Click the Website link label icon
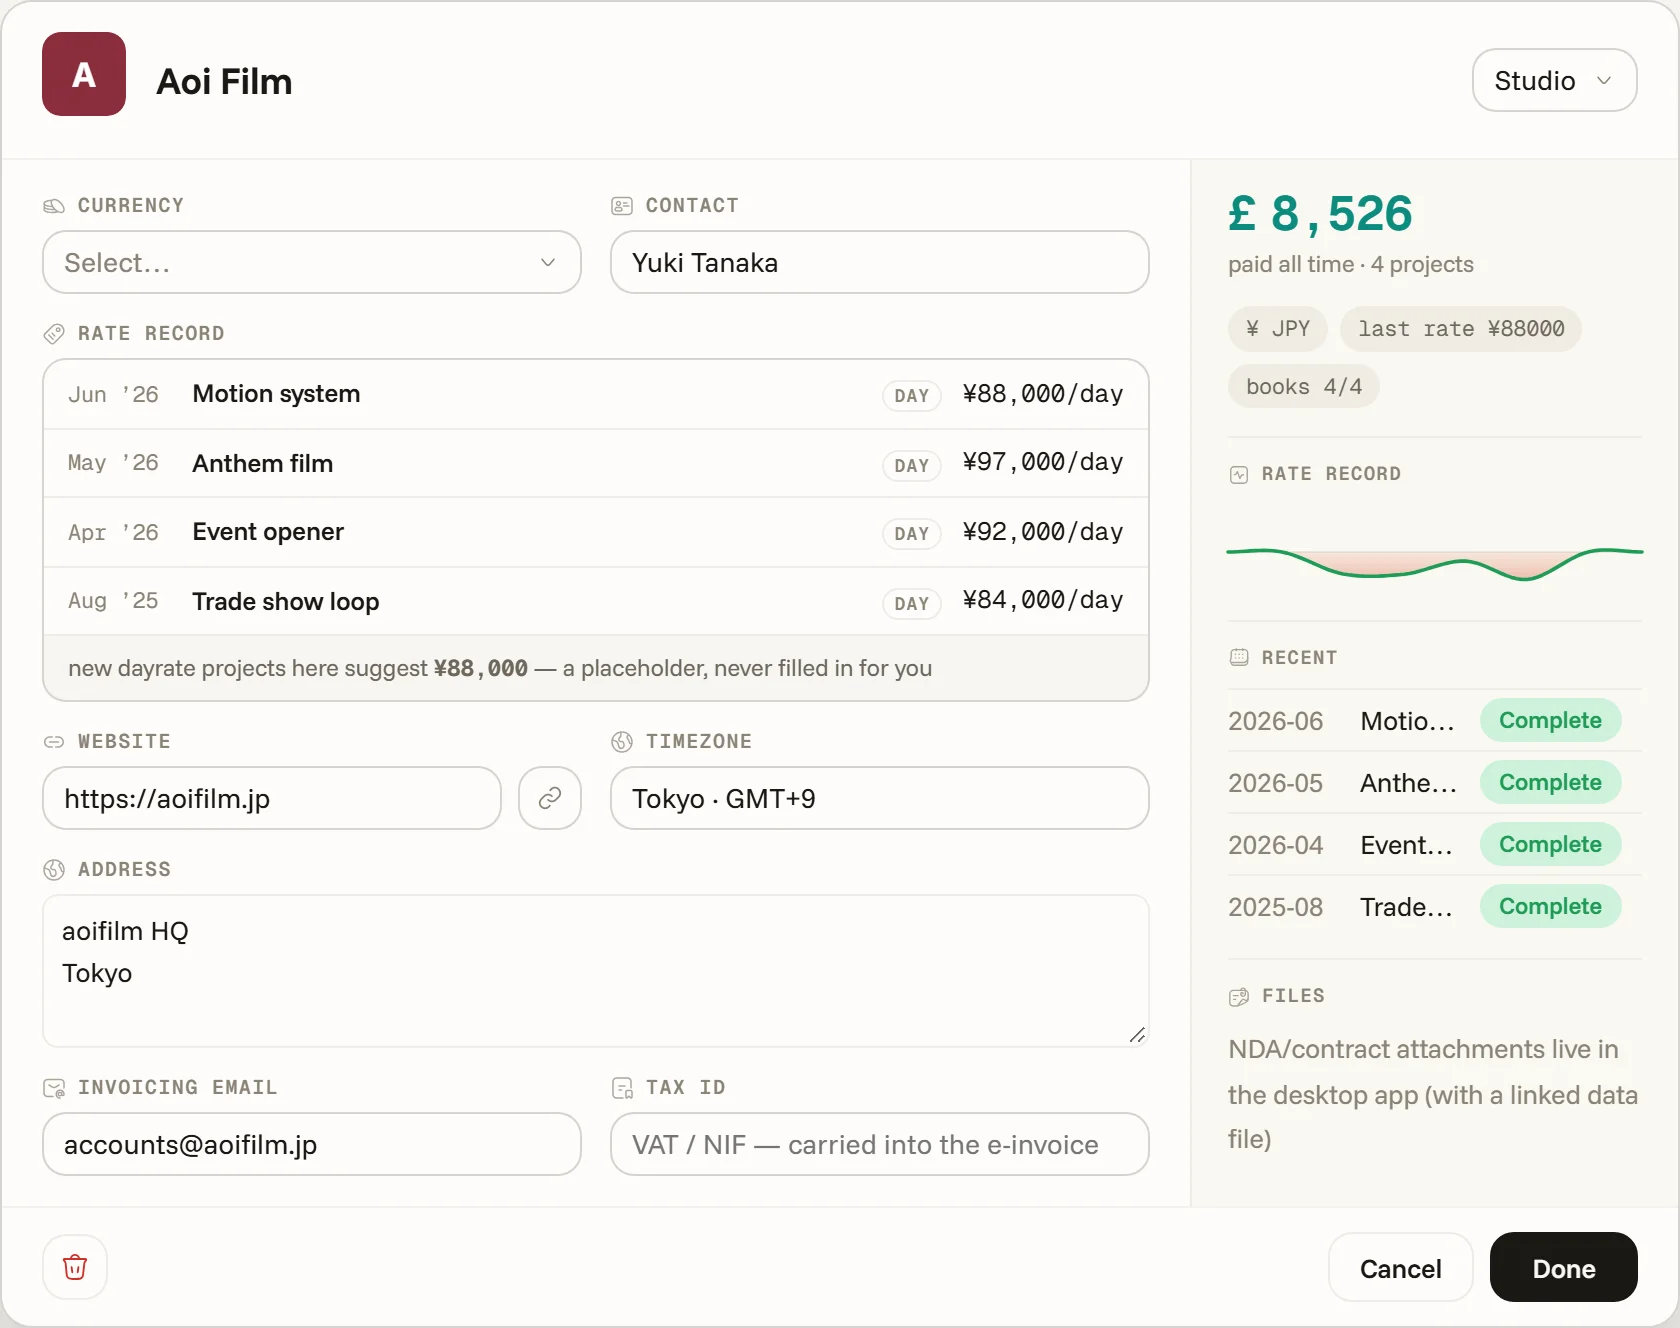Screen dimensions: 1680x1328 point(54,742)
